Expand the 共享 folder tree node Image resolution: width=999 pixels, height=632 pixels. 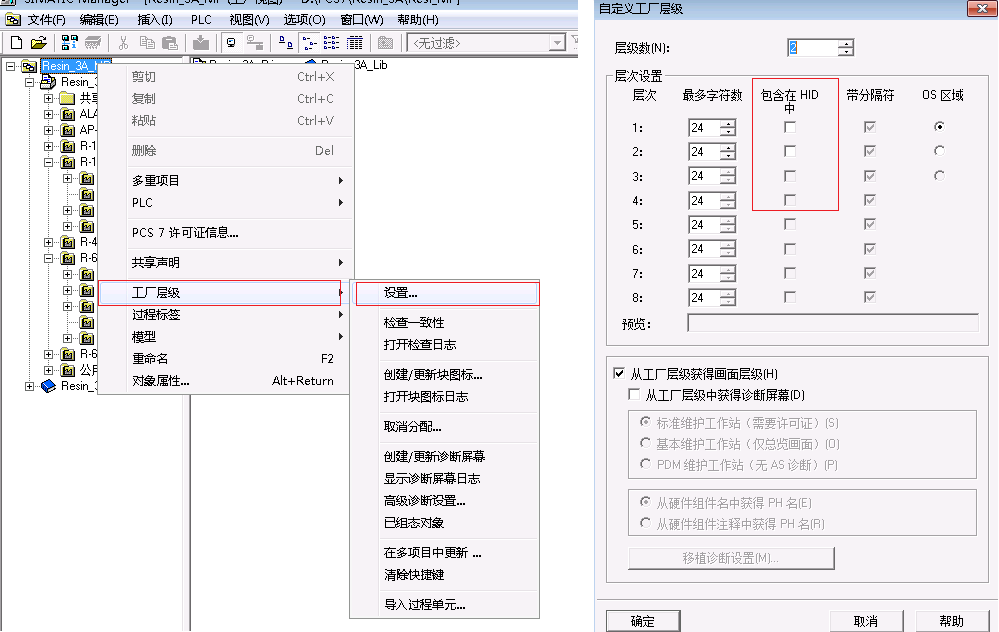pos(48,98)
